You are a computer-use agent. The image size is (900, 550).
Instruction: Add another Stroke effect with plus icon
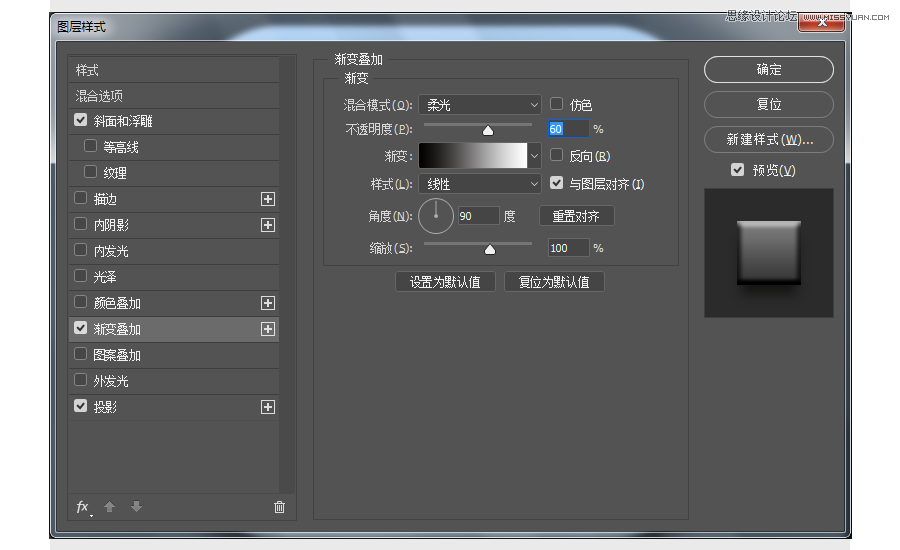(x=267, y=199)
